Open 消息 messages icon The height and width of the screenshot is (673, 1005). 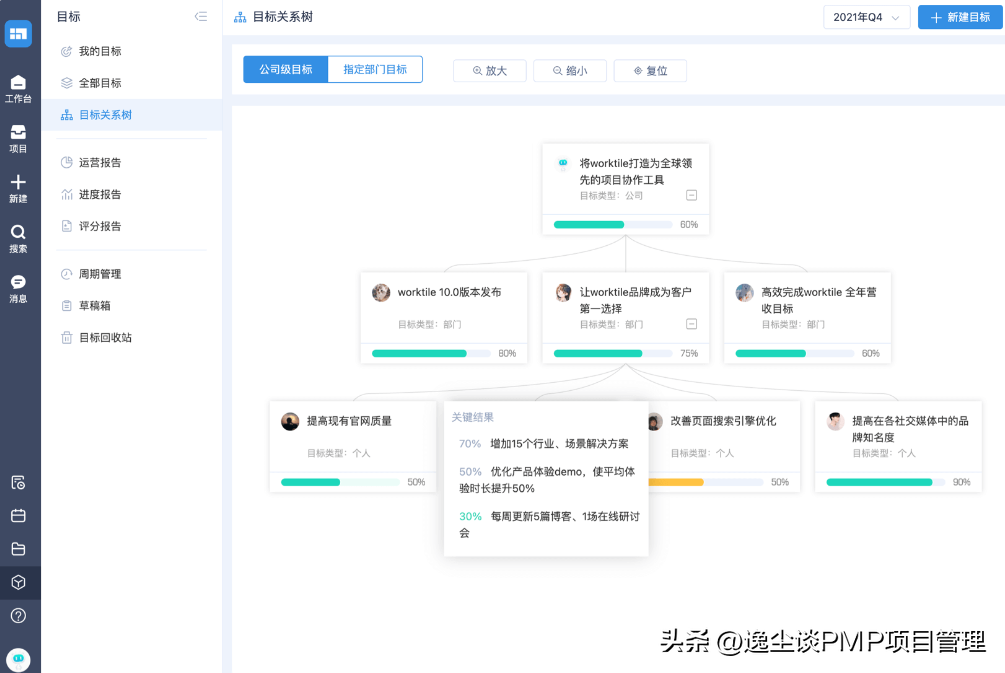pyautogui.click(x=18, y=288)
